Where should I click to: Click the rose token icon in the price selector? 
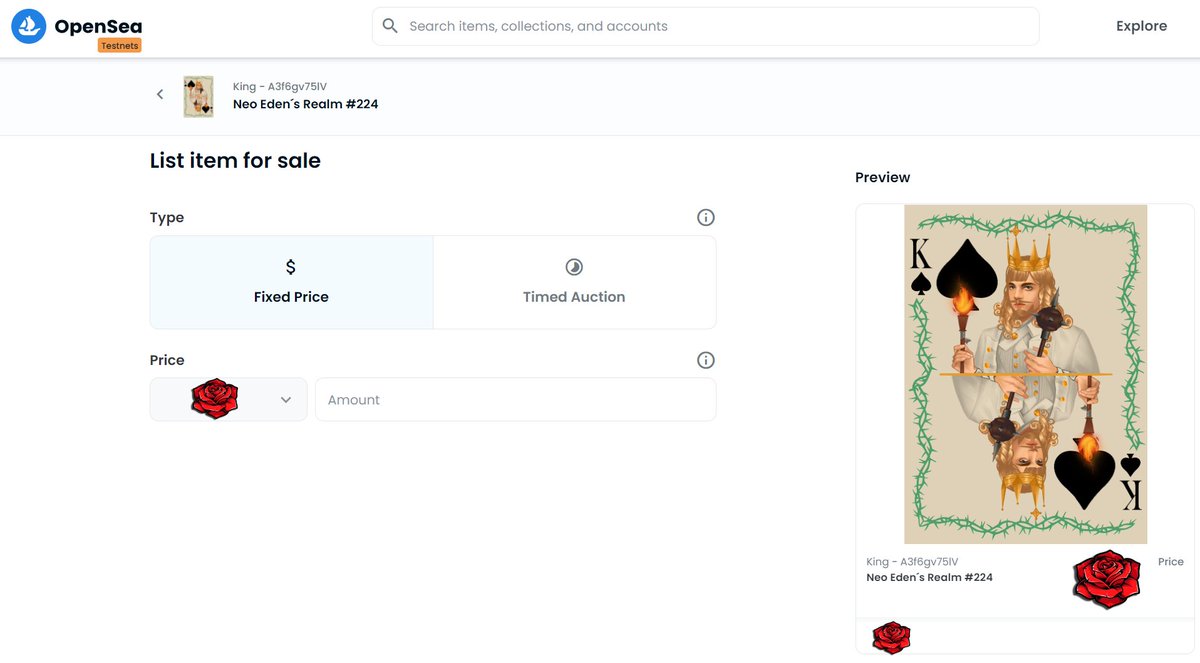214,399
